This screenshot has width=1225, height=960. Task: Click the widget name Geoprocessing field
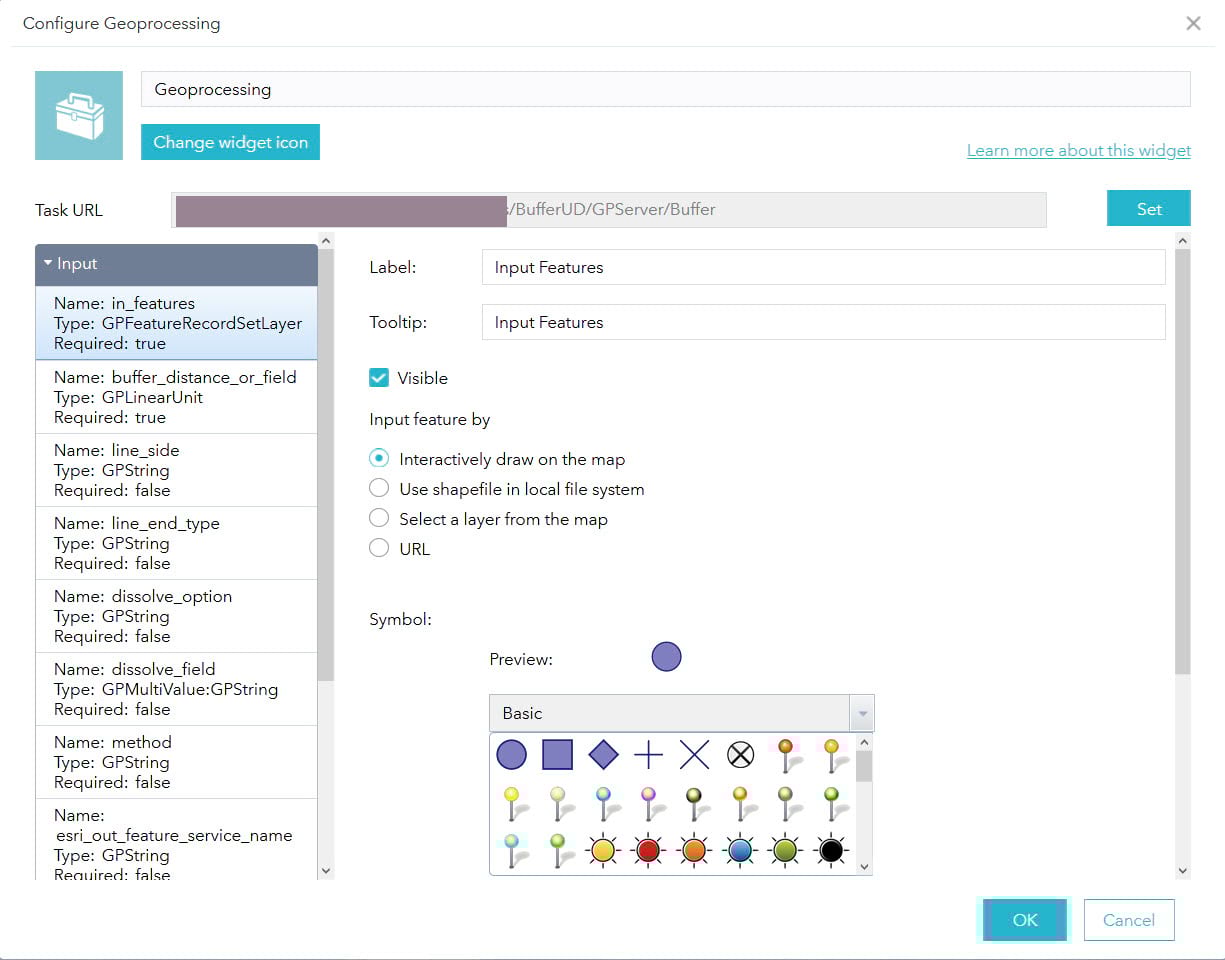[x=666, y=89]
